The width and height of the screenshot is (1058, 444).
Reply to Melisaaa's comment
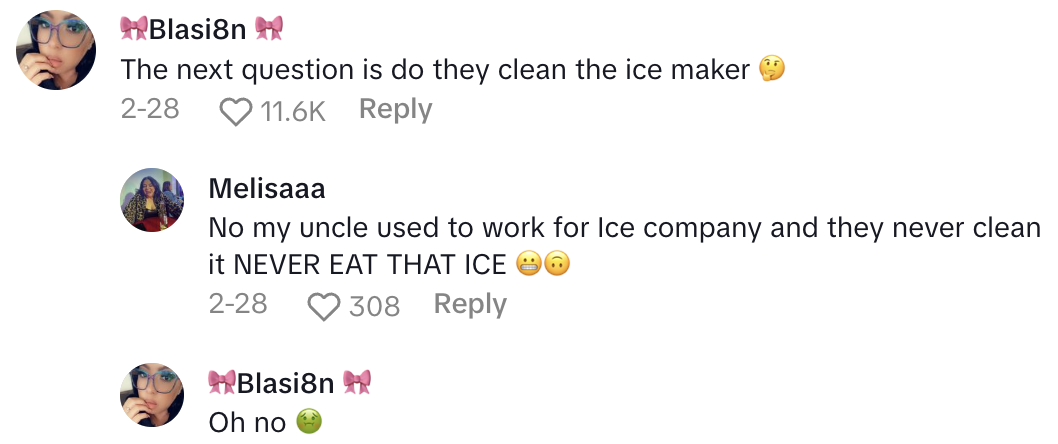point(470,305)
